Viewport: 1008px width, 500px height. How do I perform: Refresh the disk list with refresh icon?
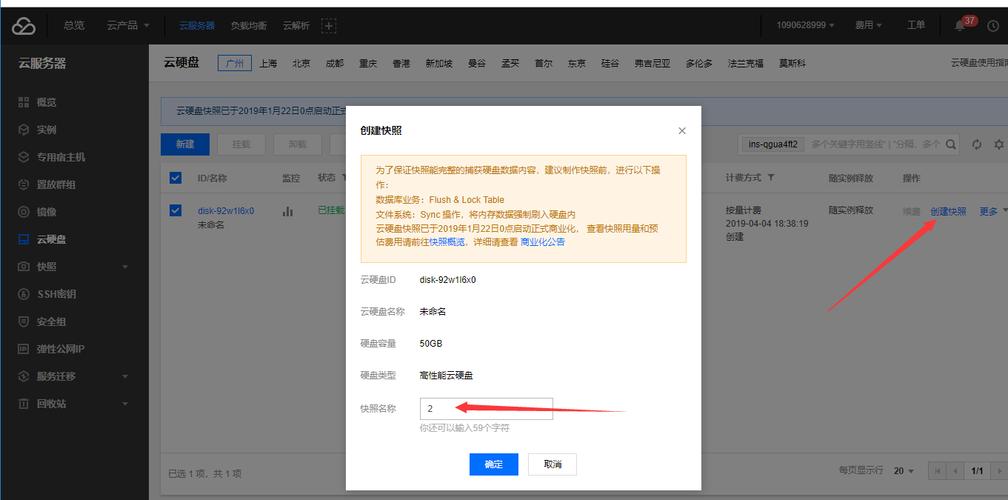click(x=977, y=144)
